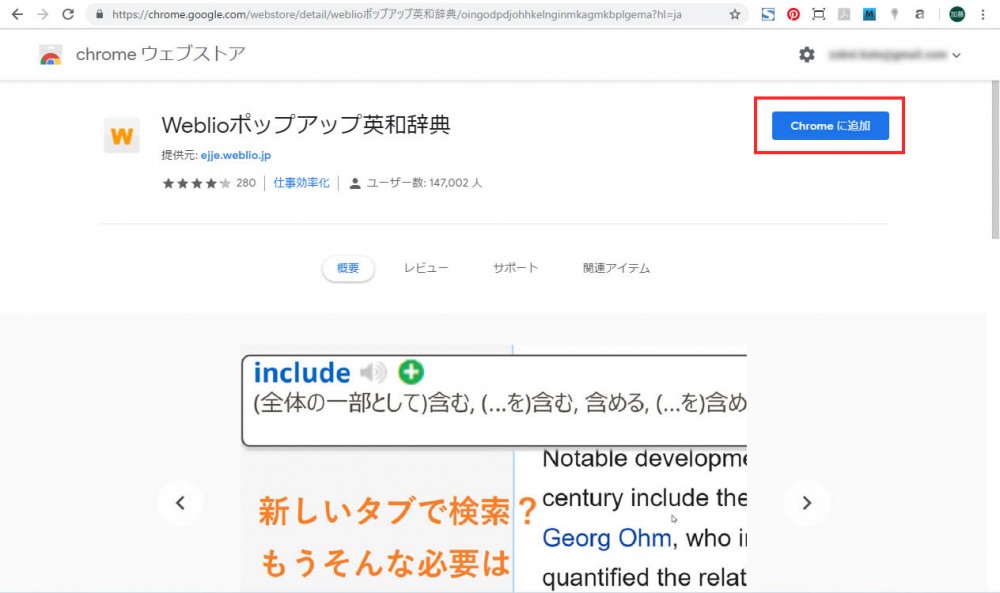Click the blue M extension icon
The height and width of the screenshot is (593, 1000).
click(869, 14)
